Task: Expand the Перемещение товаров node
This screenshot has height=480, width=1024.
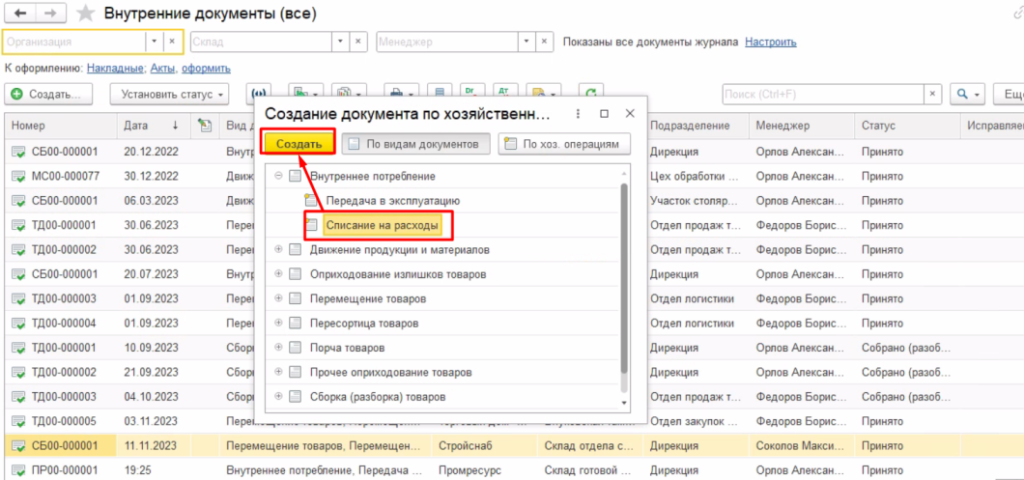Action: [278, 299]
